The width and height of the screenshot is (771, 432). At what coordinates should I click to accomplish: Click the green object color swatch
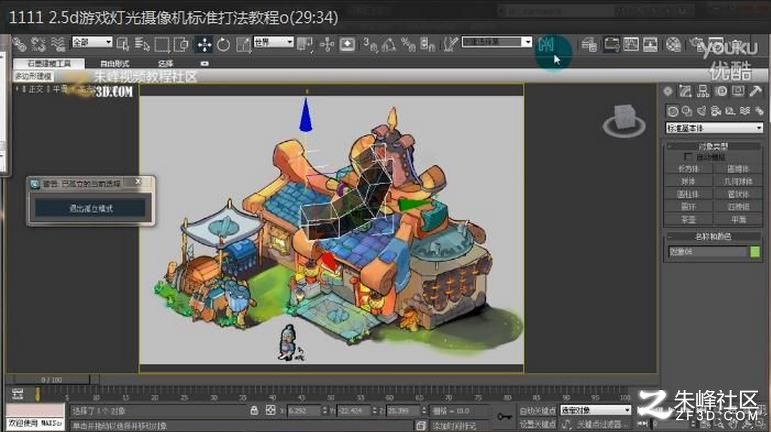755,252
